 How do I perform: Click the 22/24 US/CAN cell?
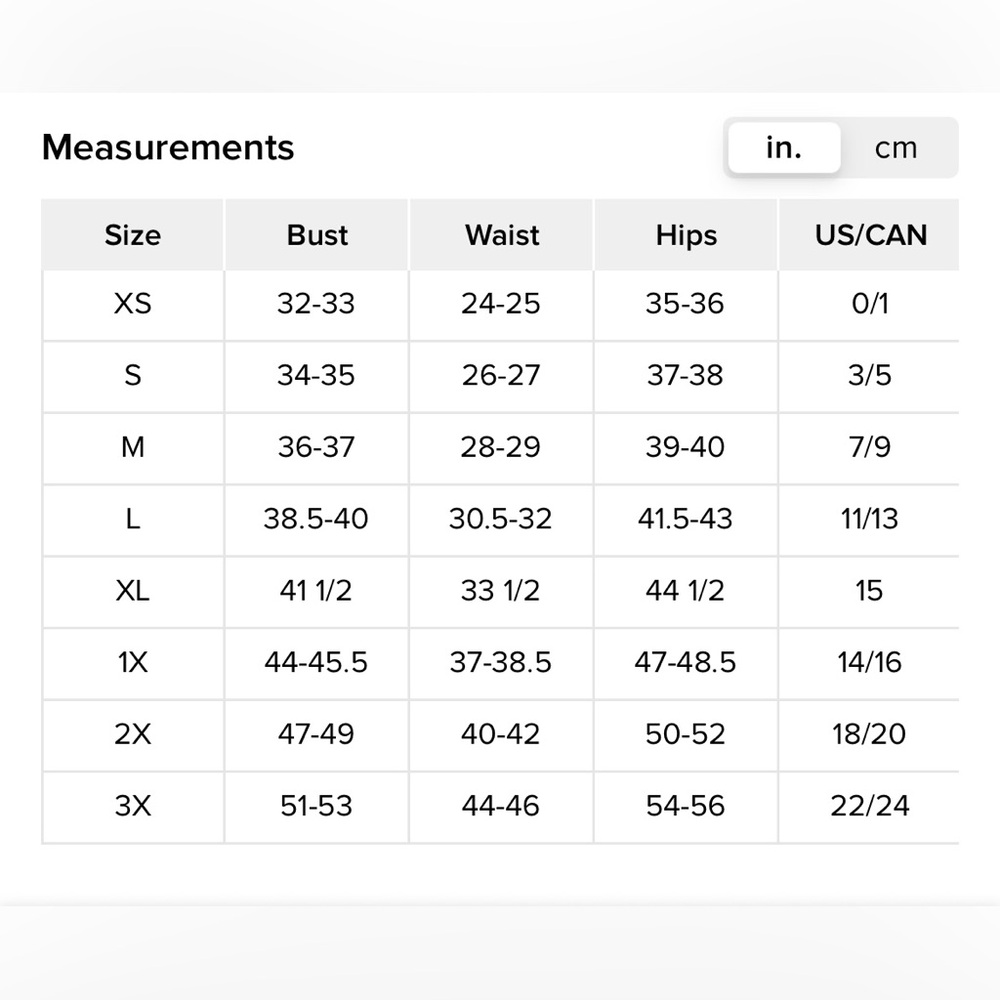click(x=870, y=806)
